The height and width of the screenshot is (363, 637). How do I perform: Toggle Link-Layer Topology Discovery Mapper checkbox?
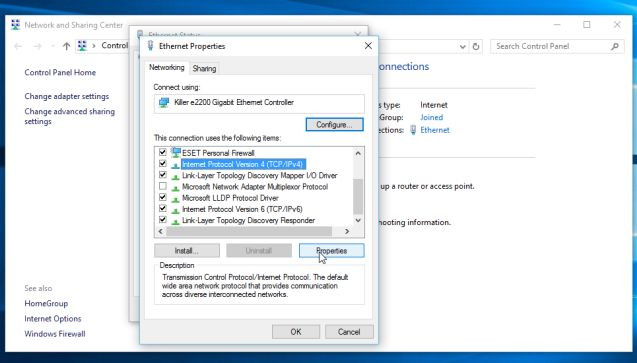(163, 175)
